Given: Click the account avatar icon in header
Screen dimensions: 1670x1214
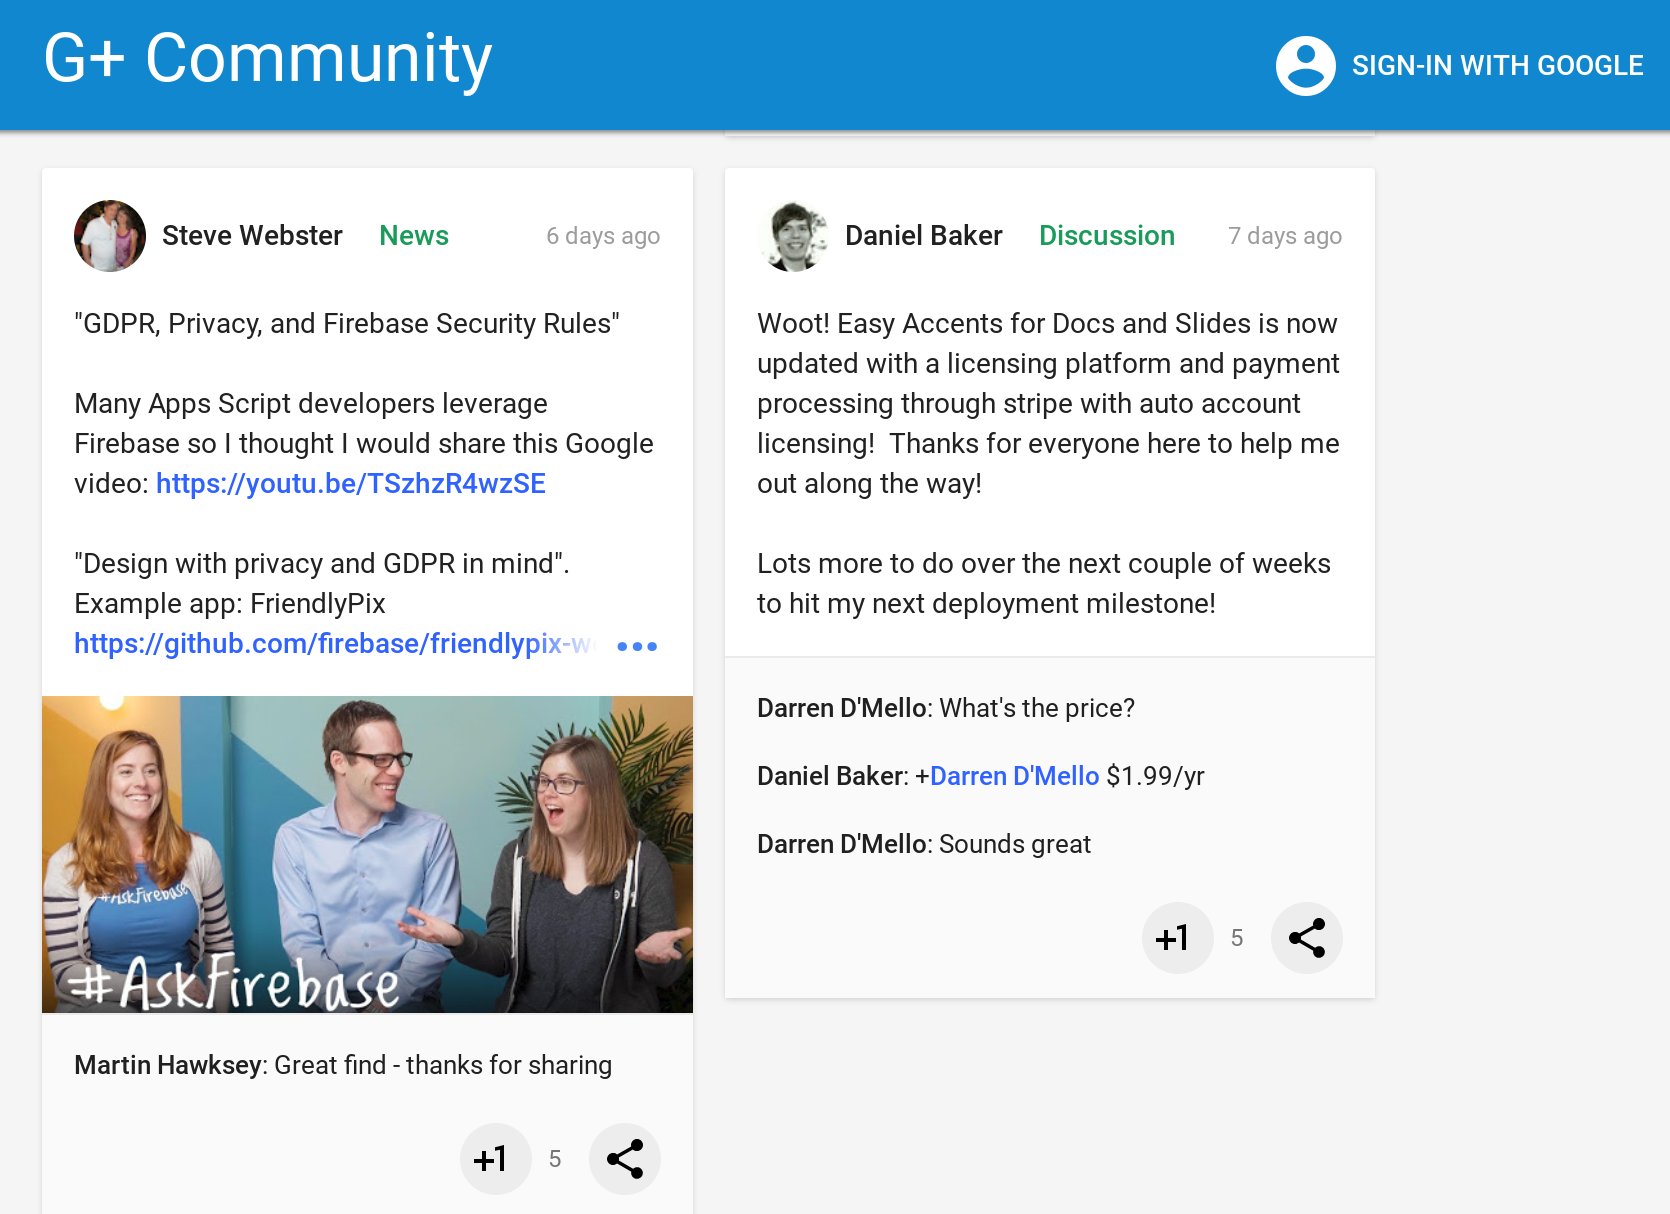Looking at the screenshot, I should tap(1305, 66).
